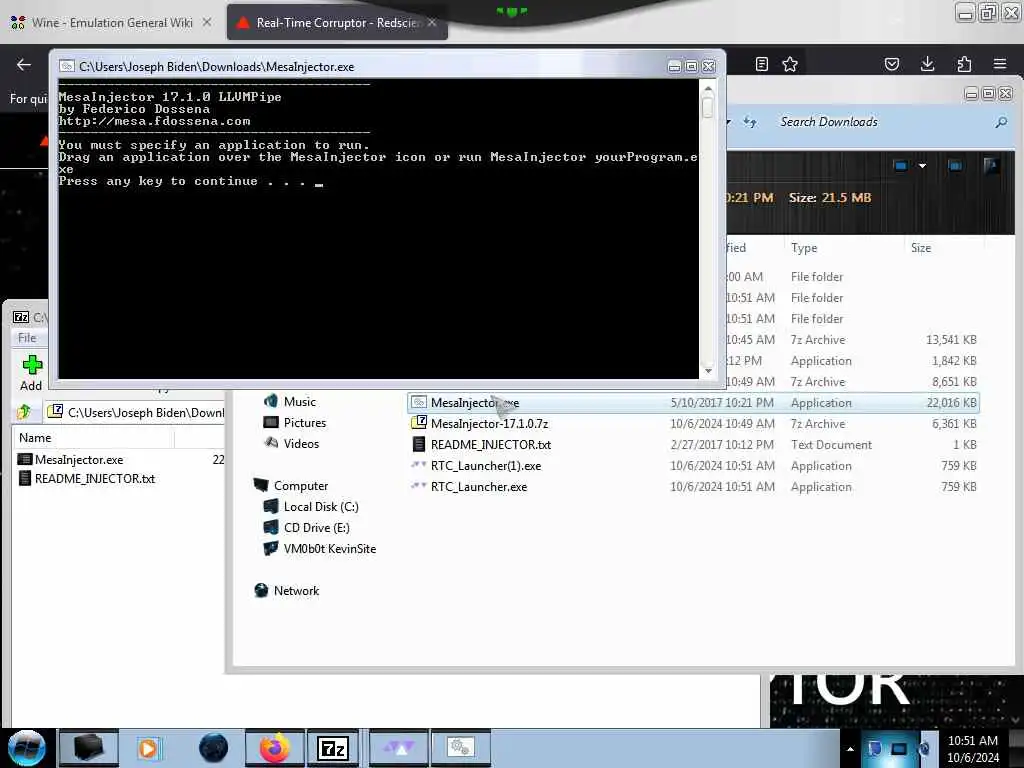
Task: Click the console window title bar icon
Action: (67, 67)
